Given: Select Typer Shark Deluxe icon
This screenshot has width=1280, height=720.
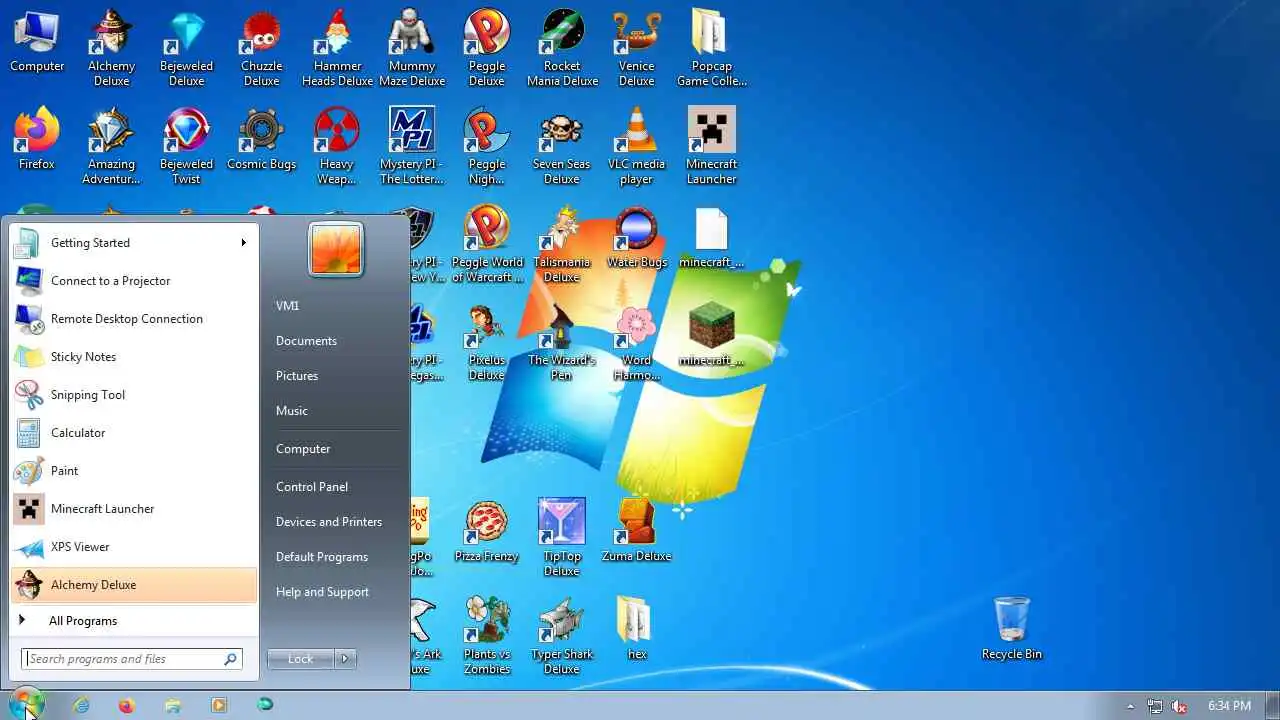Looking at the screenshot, I should 562,636.
